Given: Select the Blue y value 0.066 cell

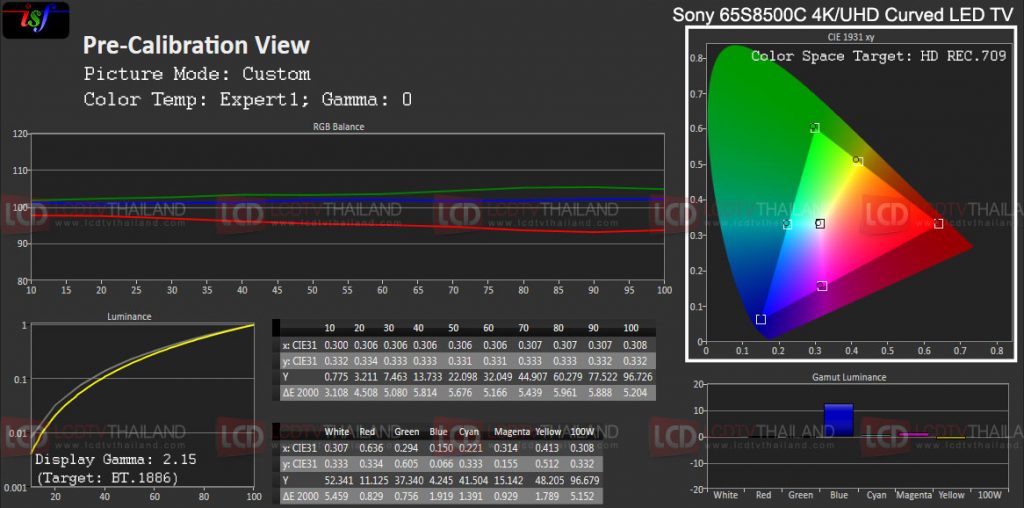Looking at the screenshot, I should click(440, 464).
